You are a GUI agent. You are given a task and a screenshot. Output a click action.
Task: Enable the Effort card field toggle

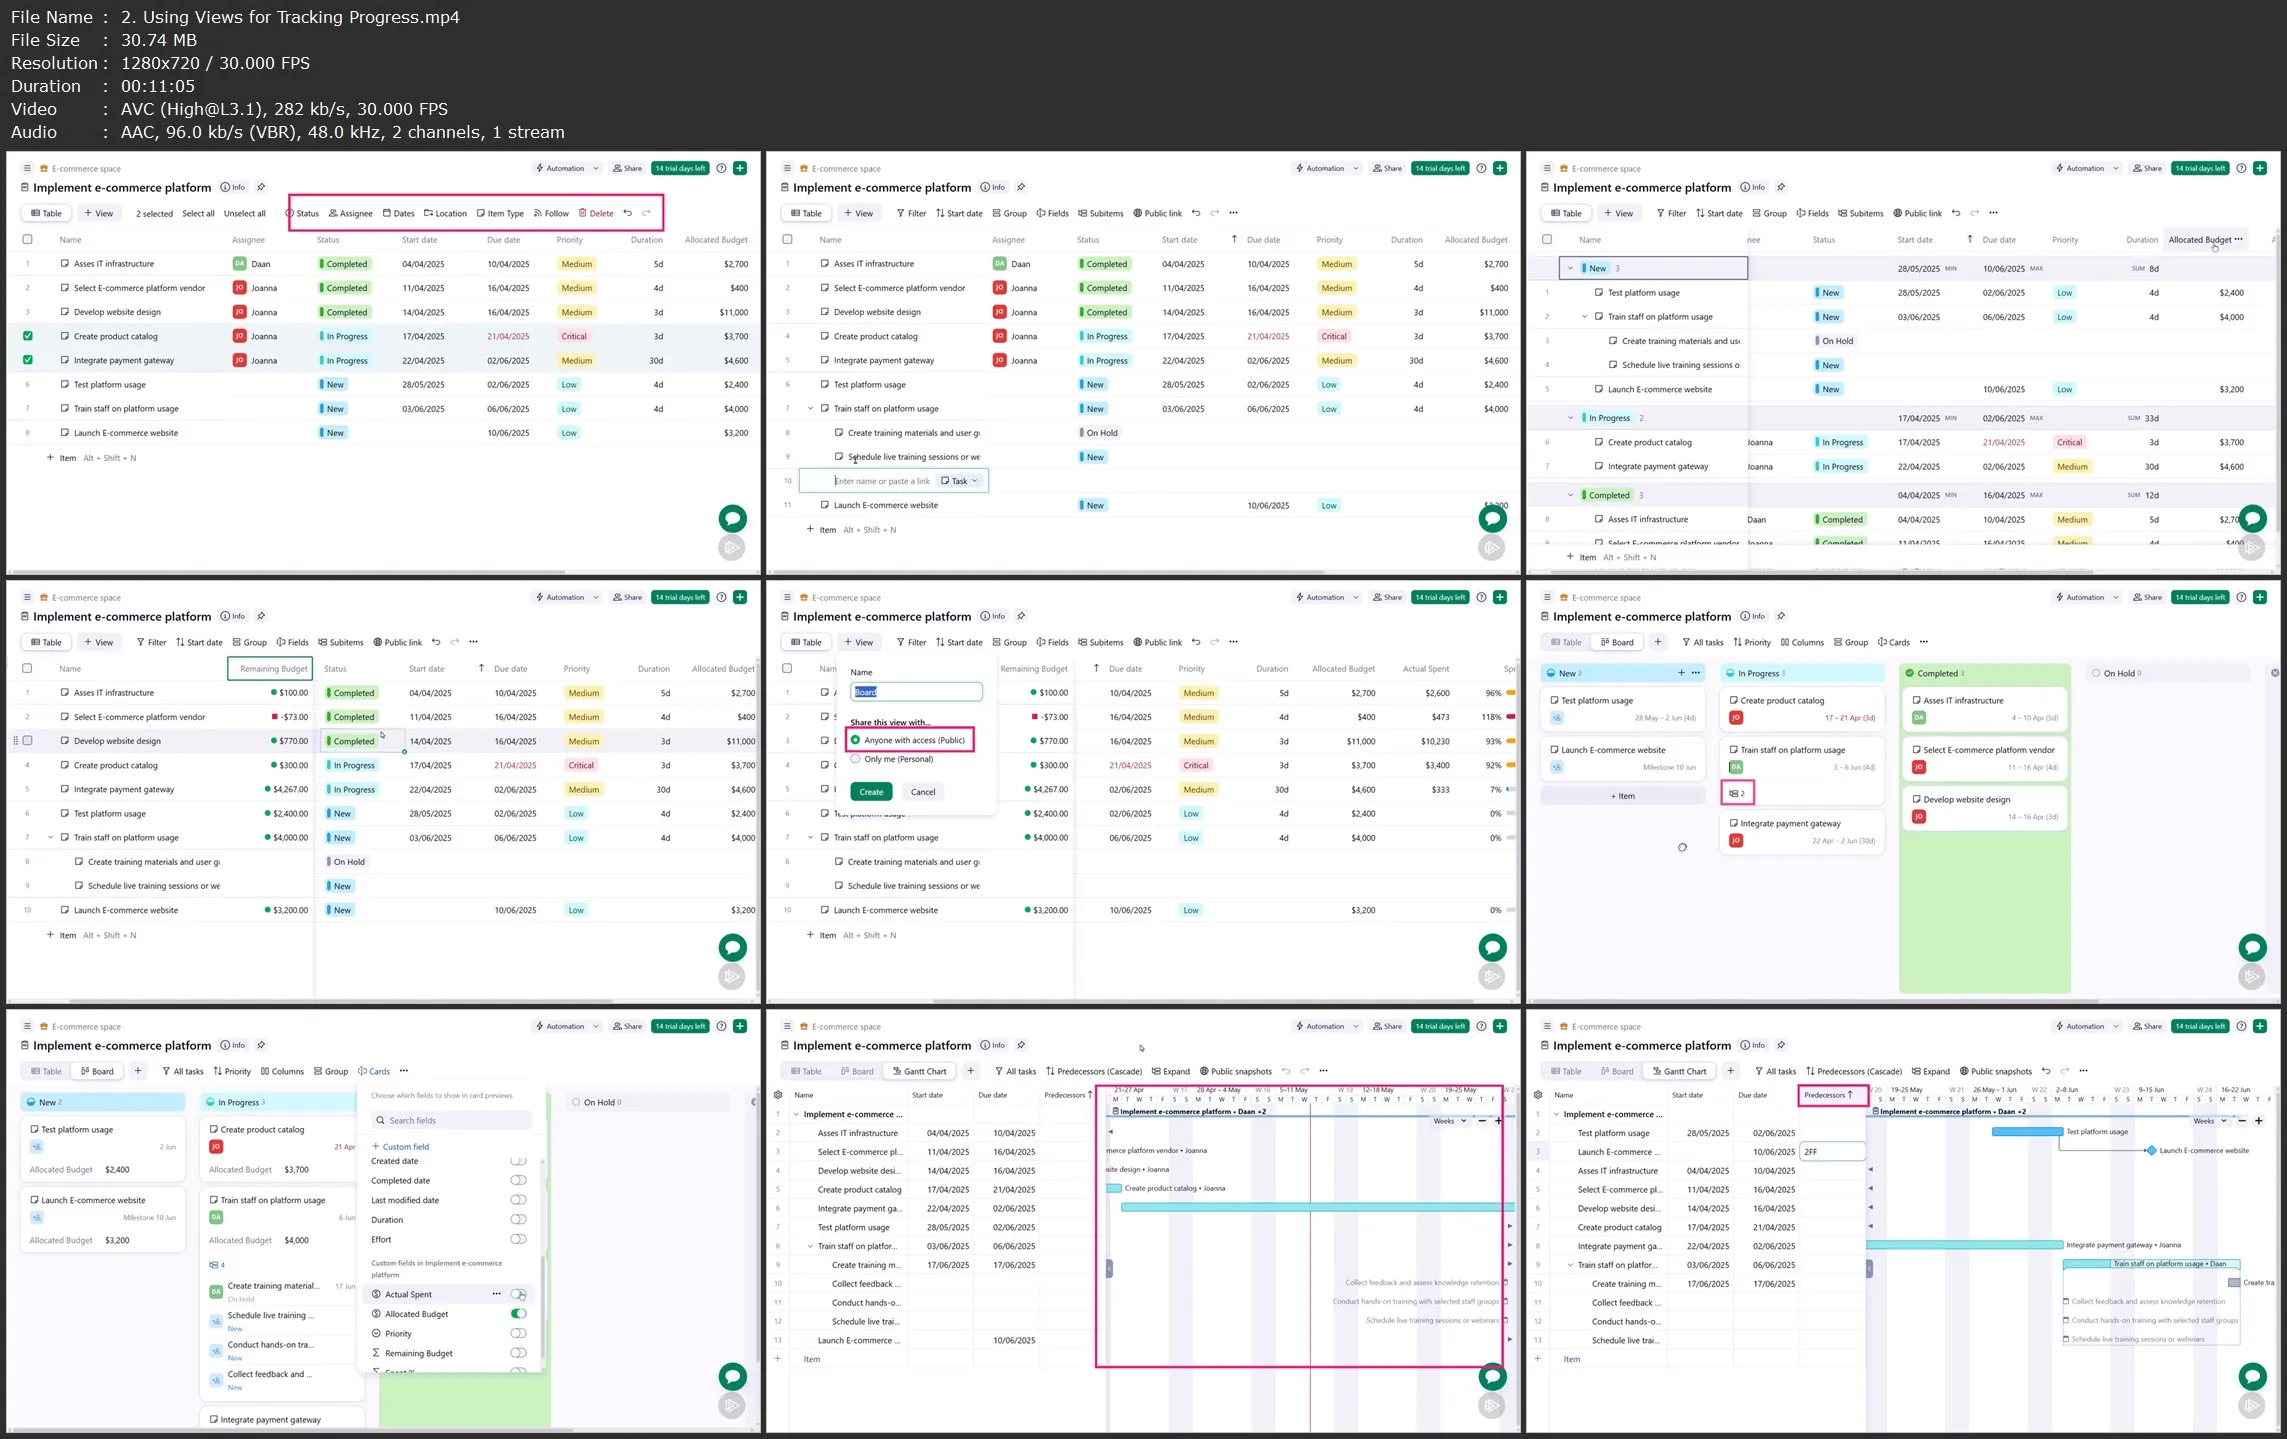(518, 1239)
